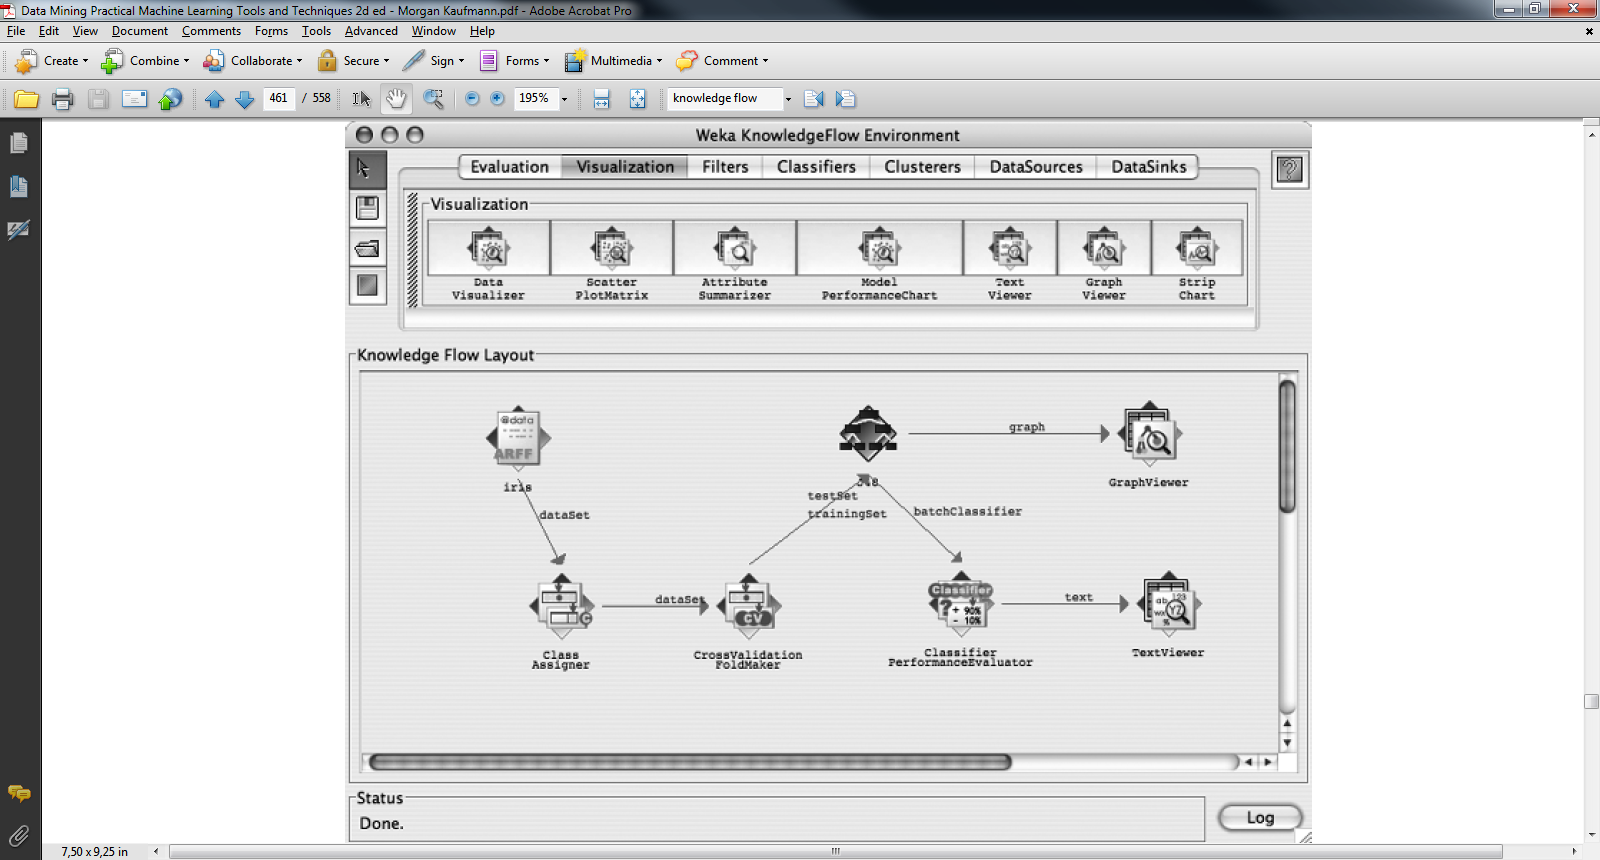
Task: Switch to the Classifiers tab
Action: [x=816, y=167]
